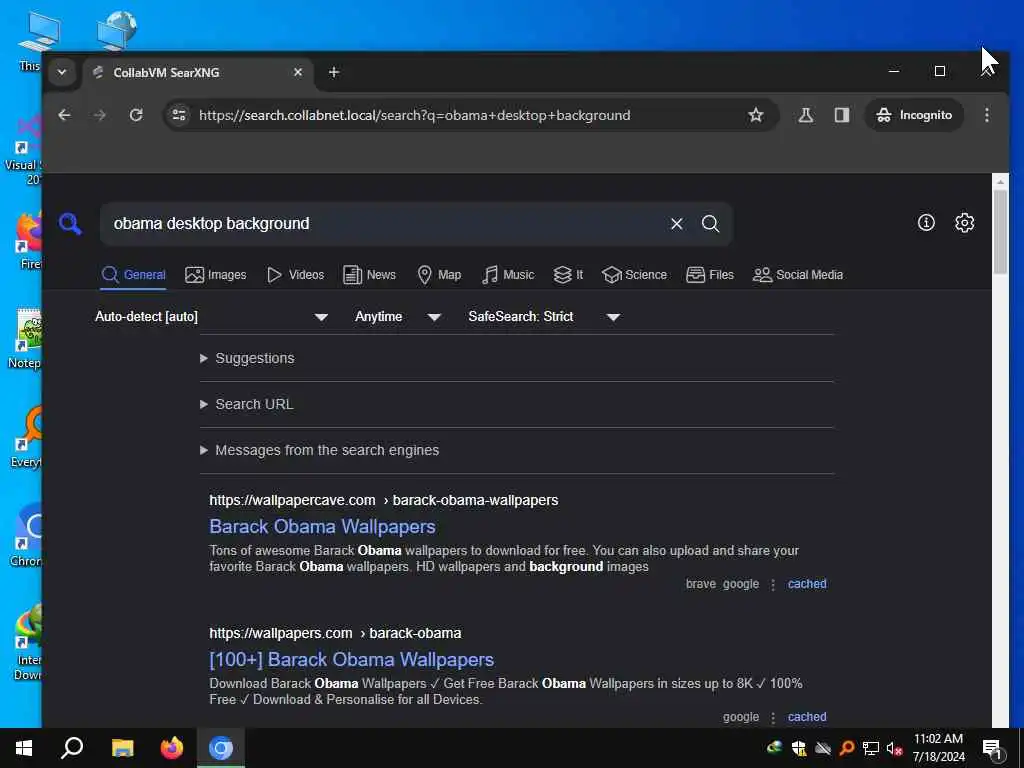This screenshot has height=768, width=1024.
Task: Open the About info icon
Action: coord(926,223)
